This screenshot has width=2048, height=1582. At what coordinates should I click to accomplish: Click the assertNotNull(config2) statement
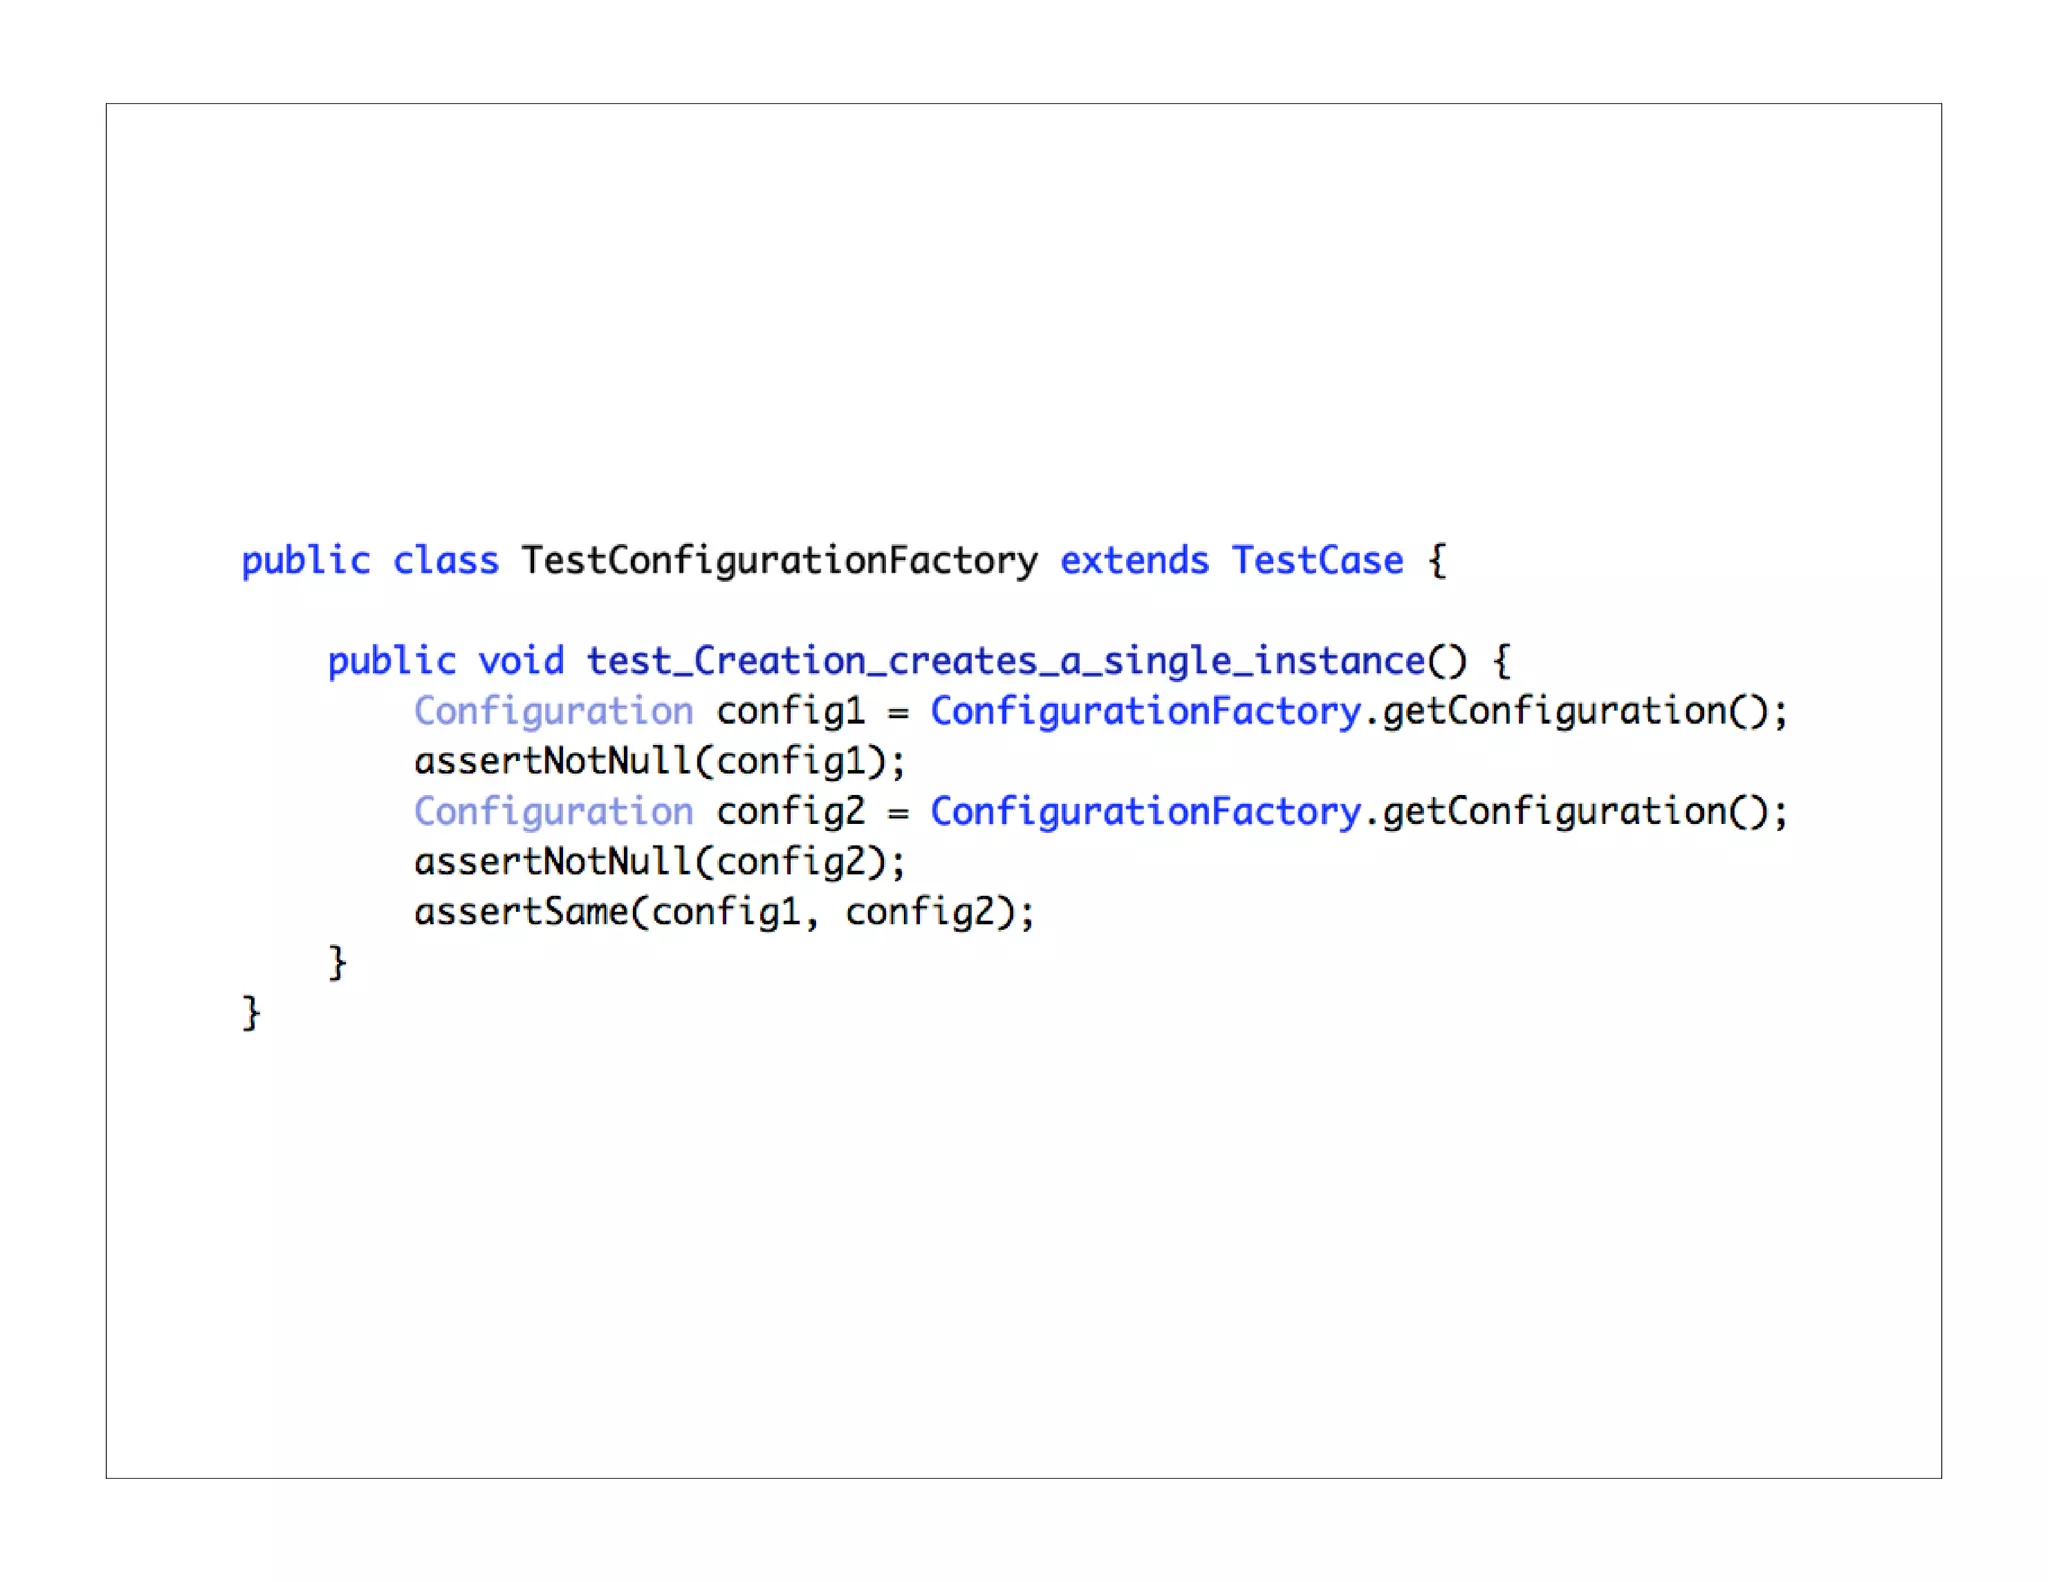pos(660,862)
